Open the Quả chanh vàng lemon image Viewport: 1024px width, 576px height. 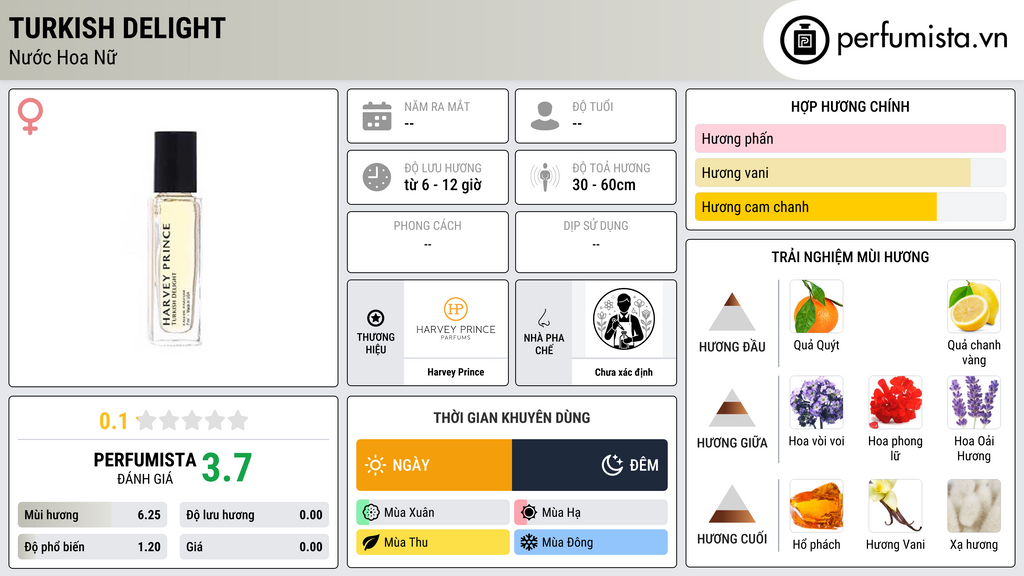[x=974, y=307]
